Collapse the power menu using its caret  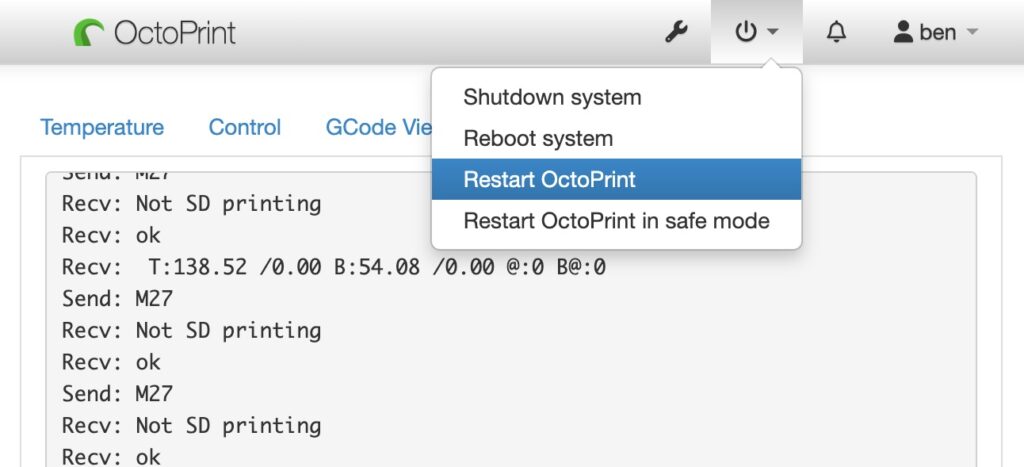(x=773, y=33)
